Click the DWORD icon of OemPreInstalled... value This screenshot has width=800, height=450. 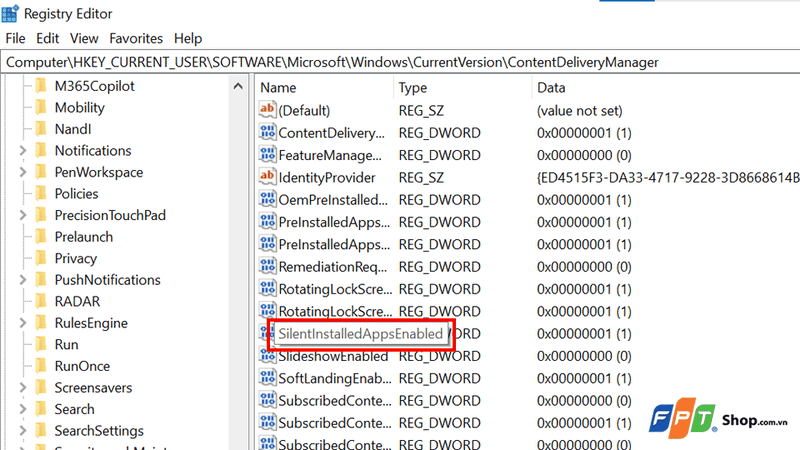coord(267,199)
